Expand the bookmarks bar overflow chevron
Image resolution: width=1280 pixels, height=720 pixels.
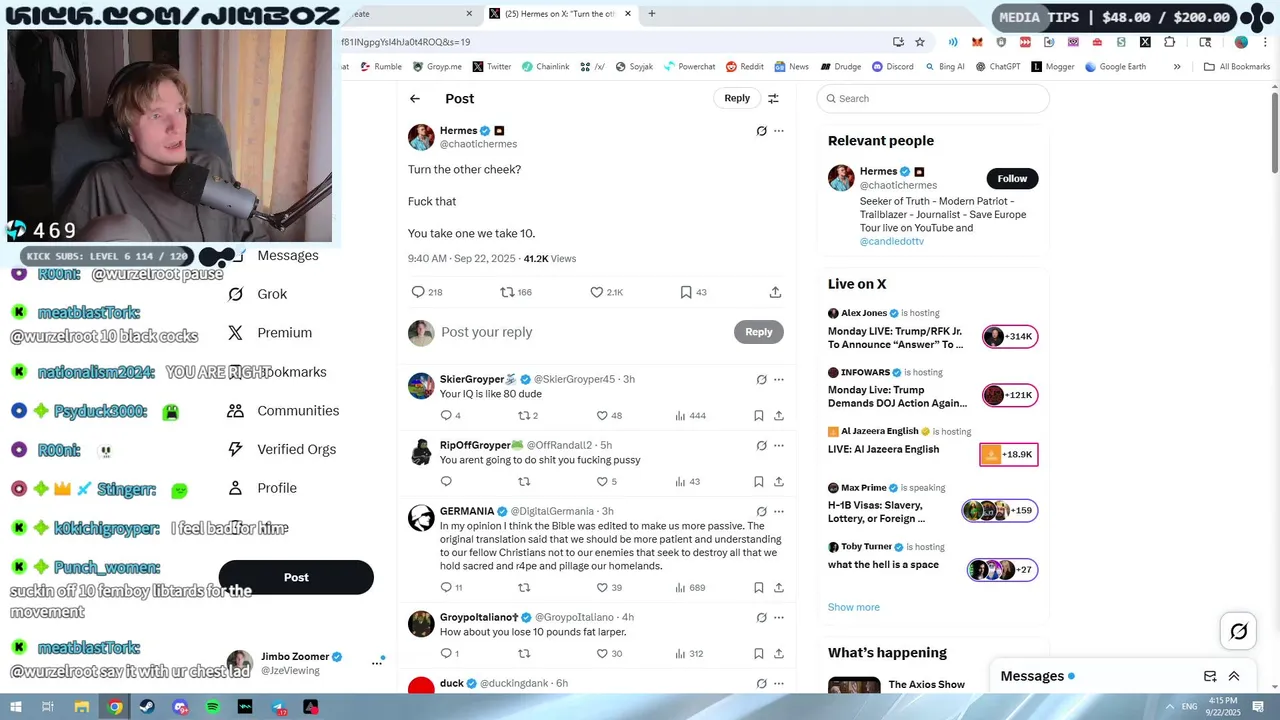coord(1177,67)
